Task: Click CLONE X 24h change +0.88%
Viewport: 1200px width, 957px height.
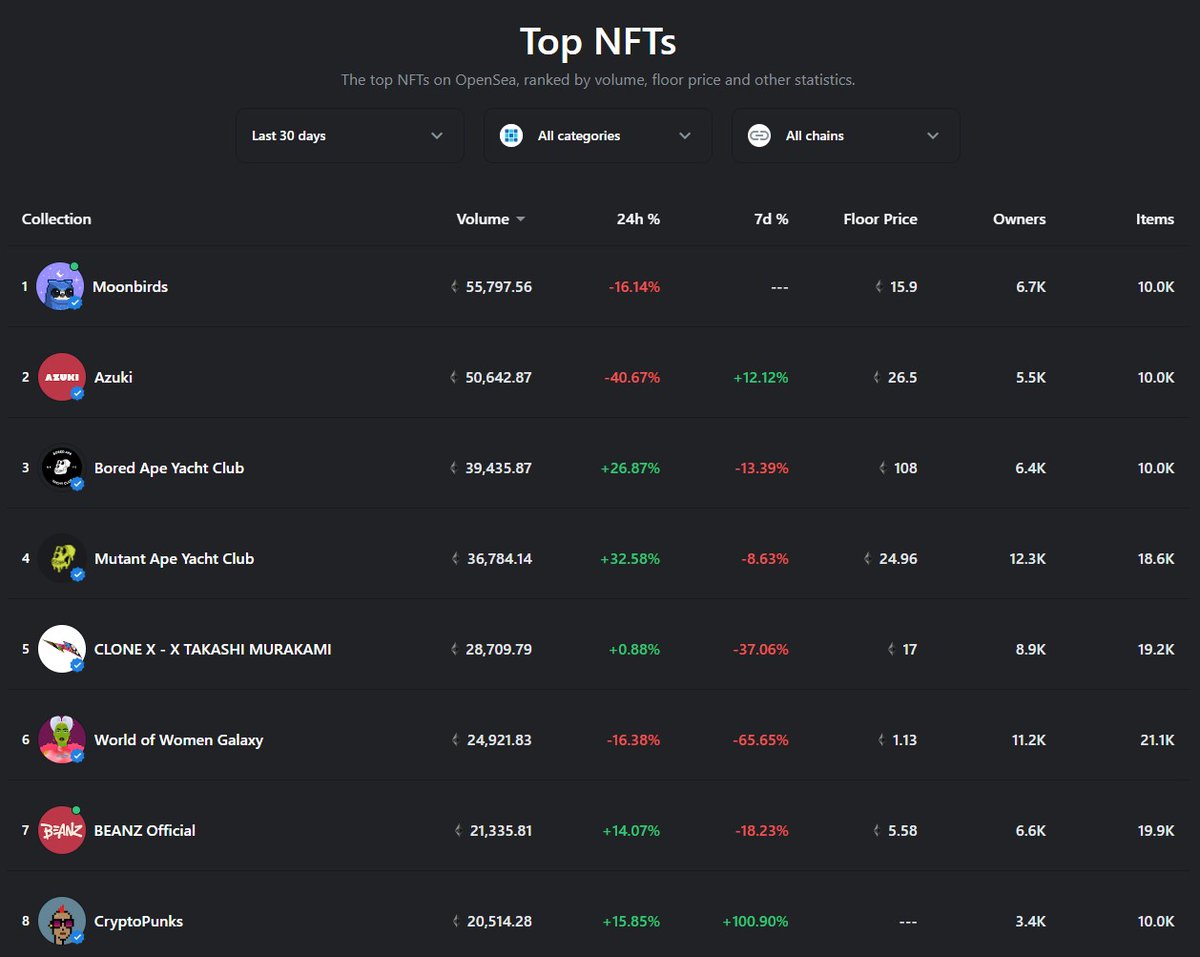Action: 634,649
